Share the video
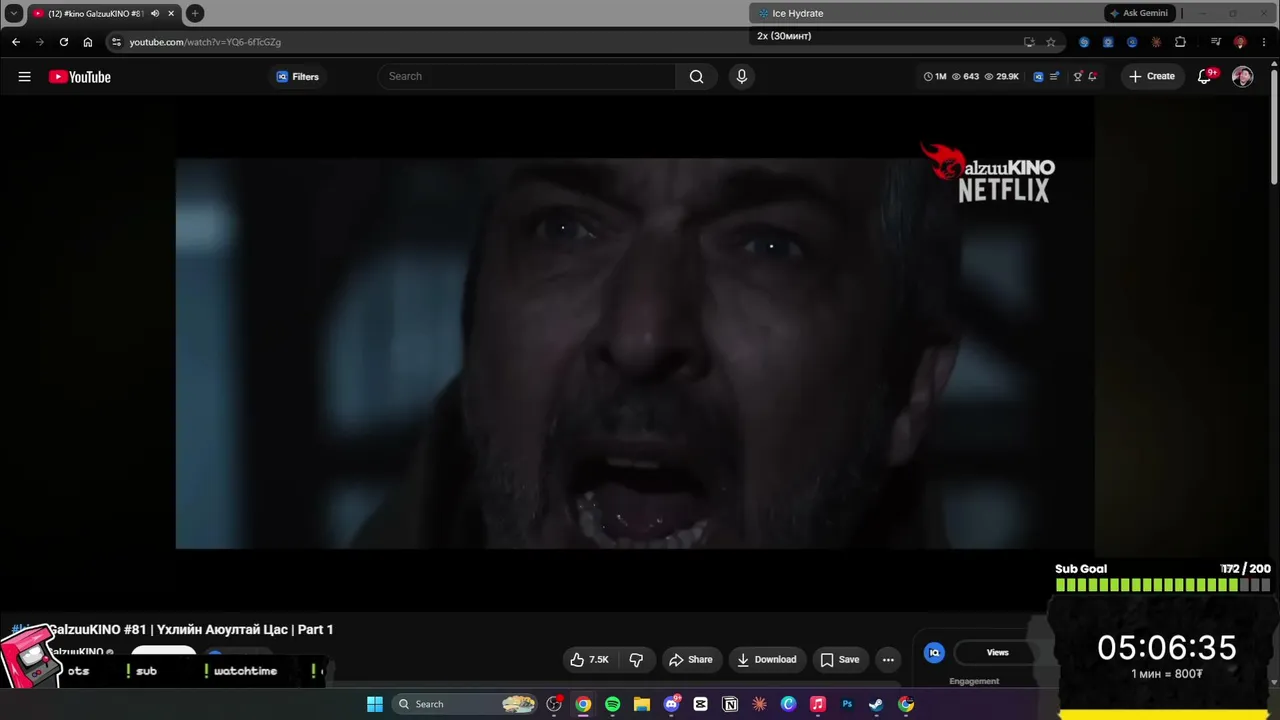Image resolution: width=1280 pixels, height=720 pixels. 690,660
